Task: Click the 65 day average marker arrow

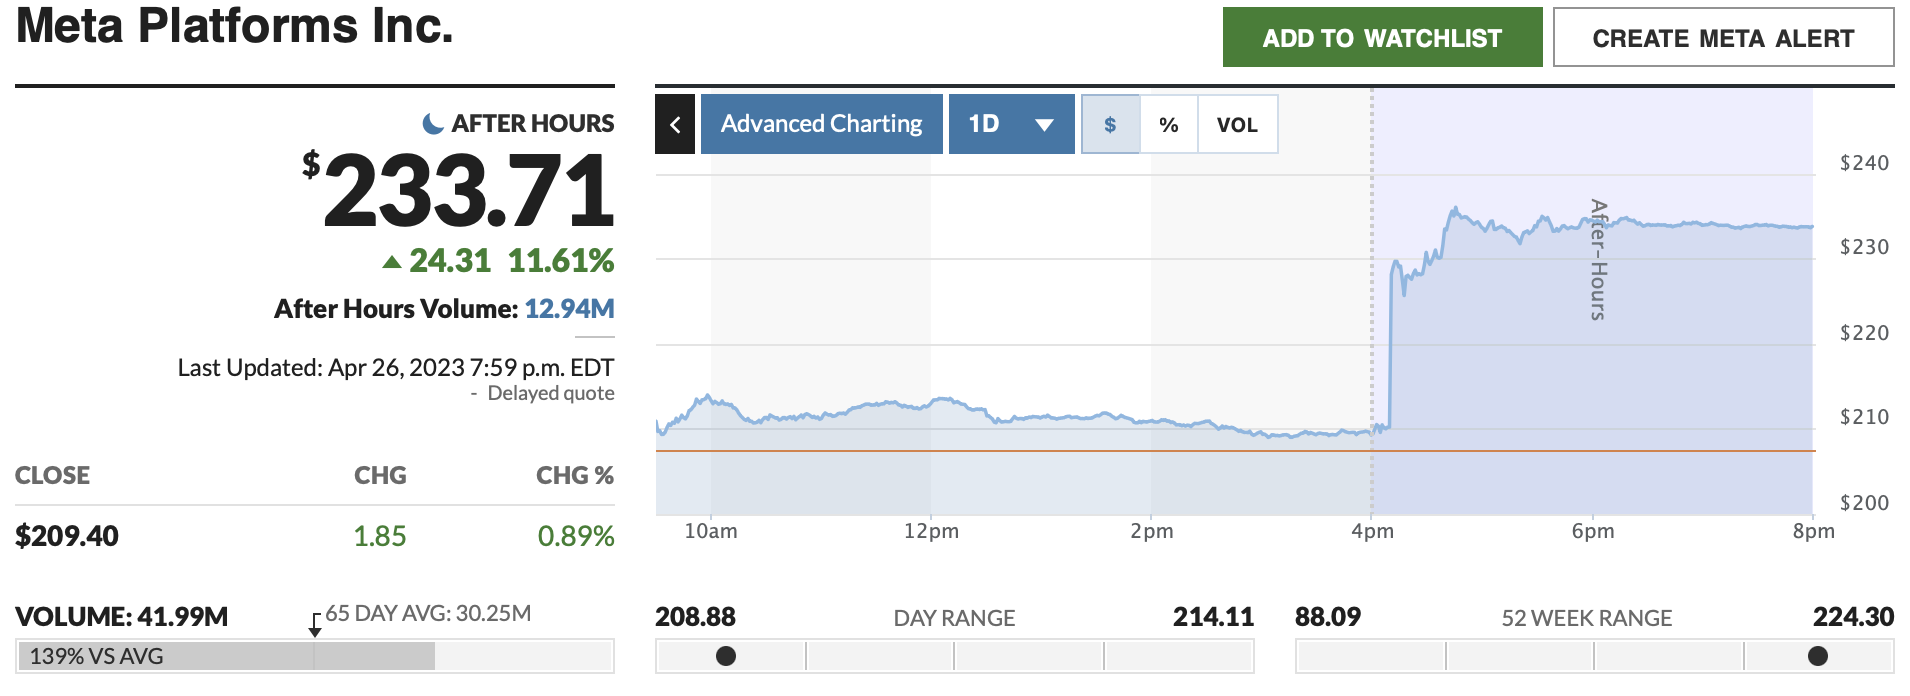Action: pos(315,627)
